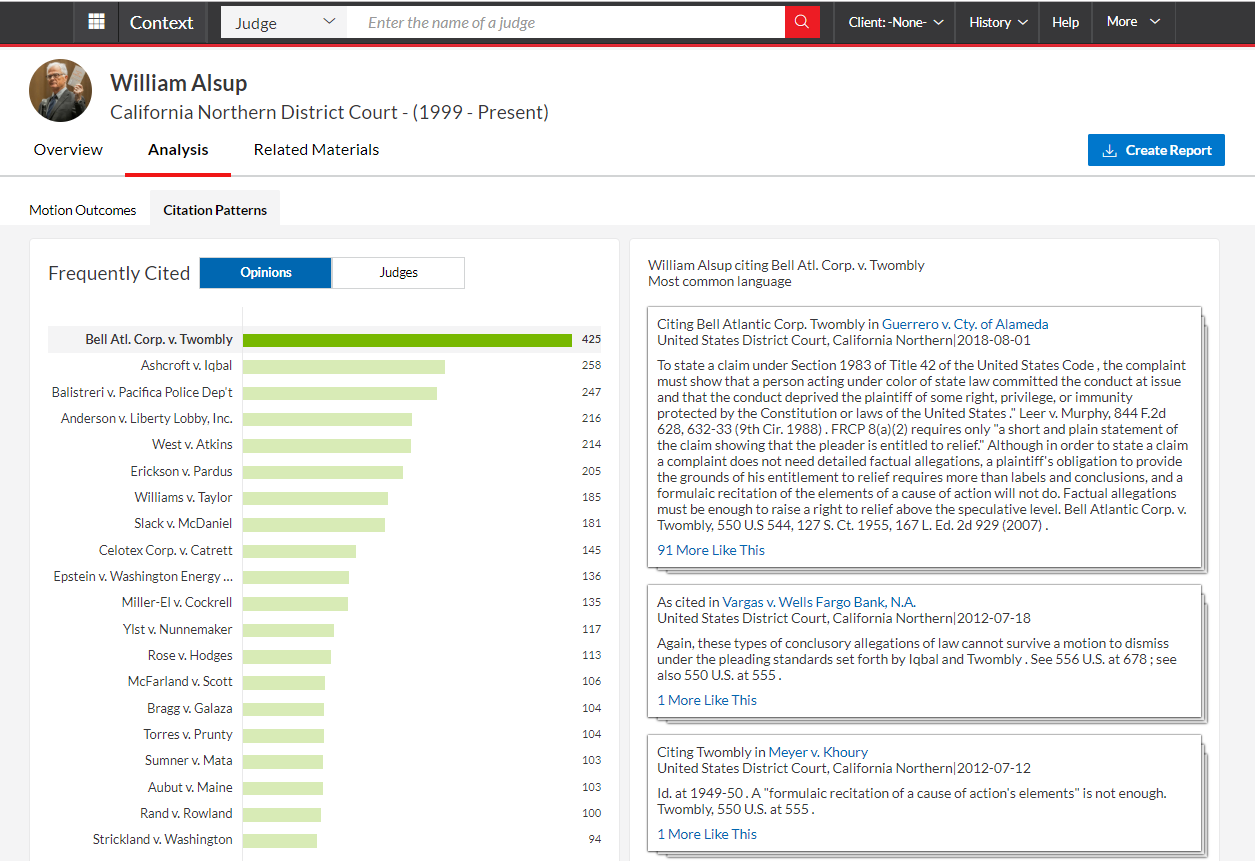Viewport: 1255px width, 861px height.
Task: Select the Opinions toggle button
Action: tap(265, 273)
